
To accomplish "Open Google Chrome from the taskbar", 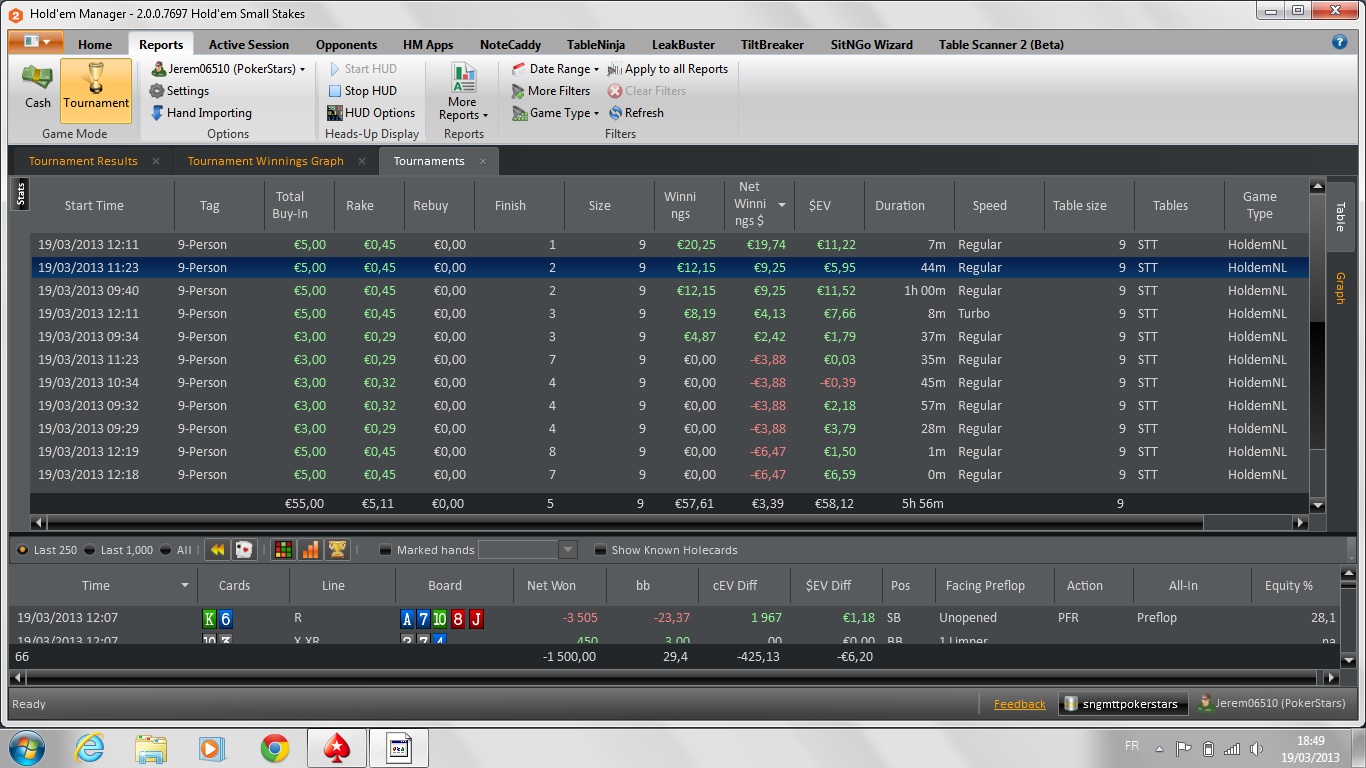I will tap(275, 748).
